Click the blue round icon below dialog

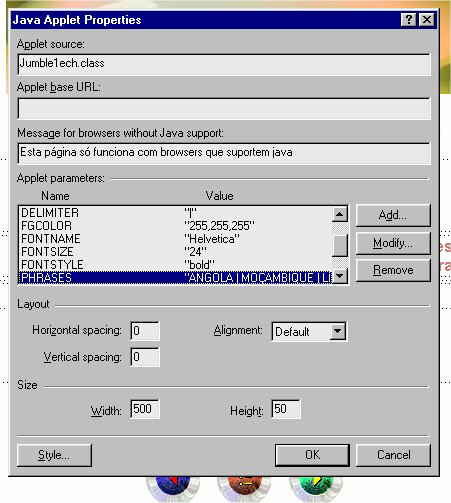click(173, 488)
